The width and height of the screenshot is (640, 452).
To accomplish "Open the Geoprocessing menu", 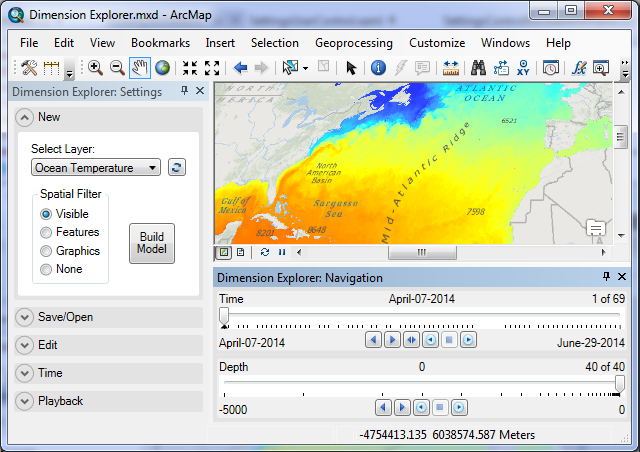I will click(354, 43).
